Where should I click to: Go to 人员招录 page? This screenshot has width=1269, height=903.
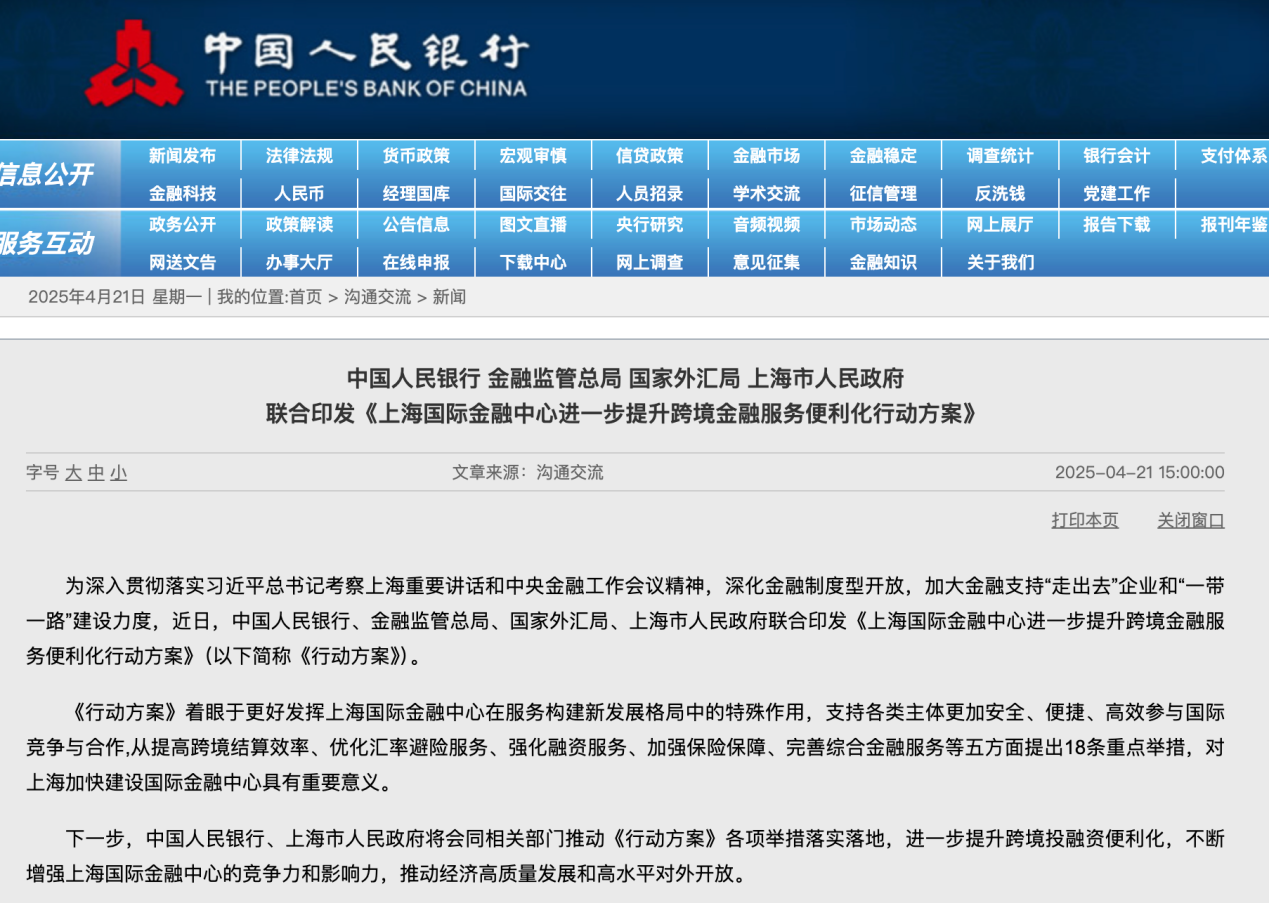(650, 193)
